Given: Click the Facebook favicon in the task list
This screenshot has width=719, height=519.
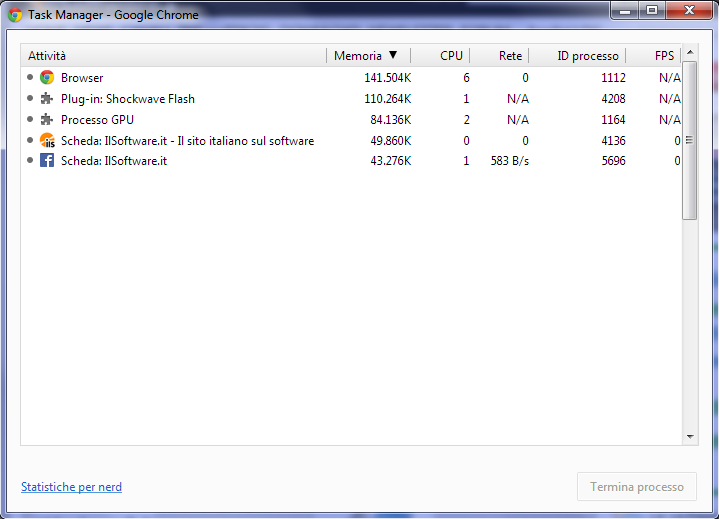Looking at the screenshot, I should 47,161.
